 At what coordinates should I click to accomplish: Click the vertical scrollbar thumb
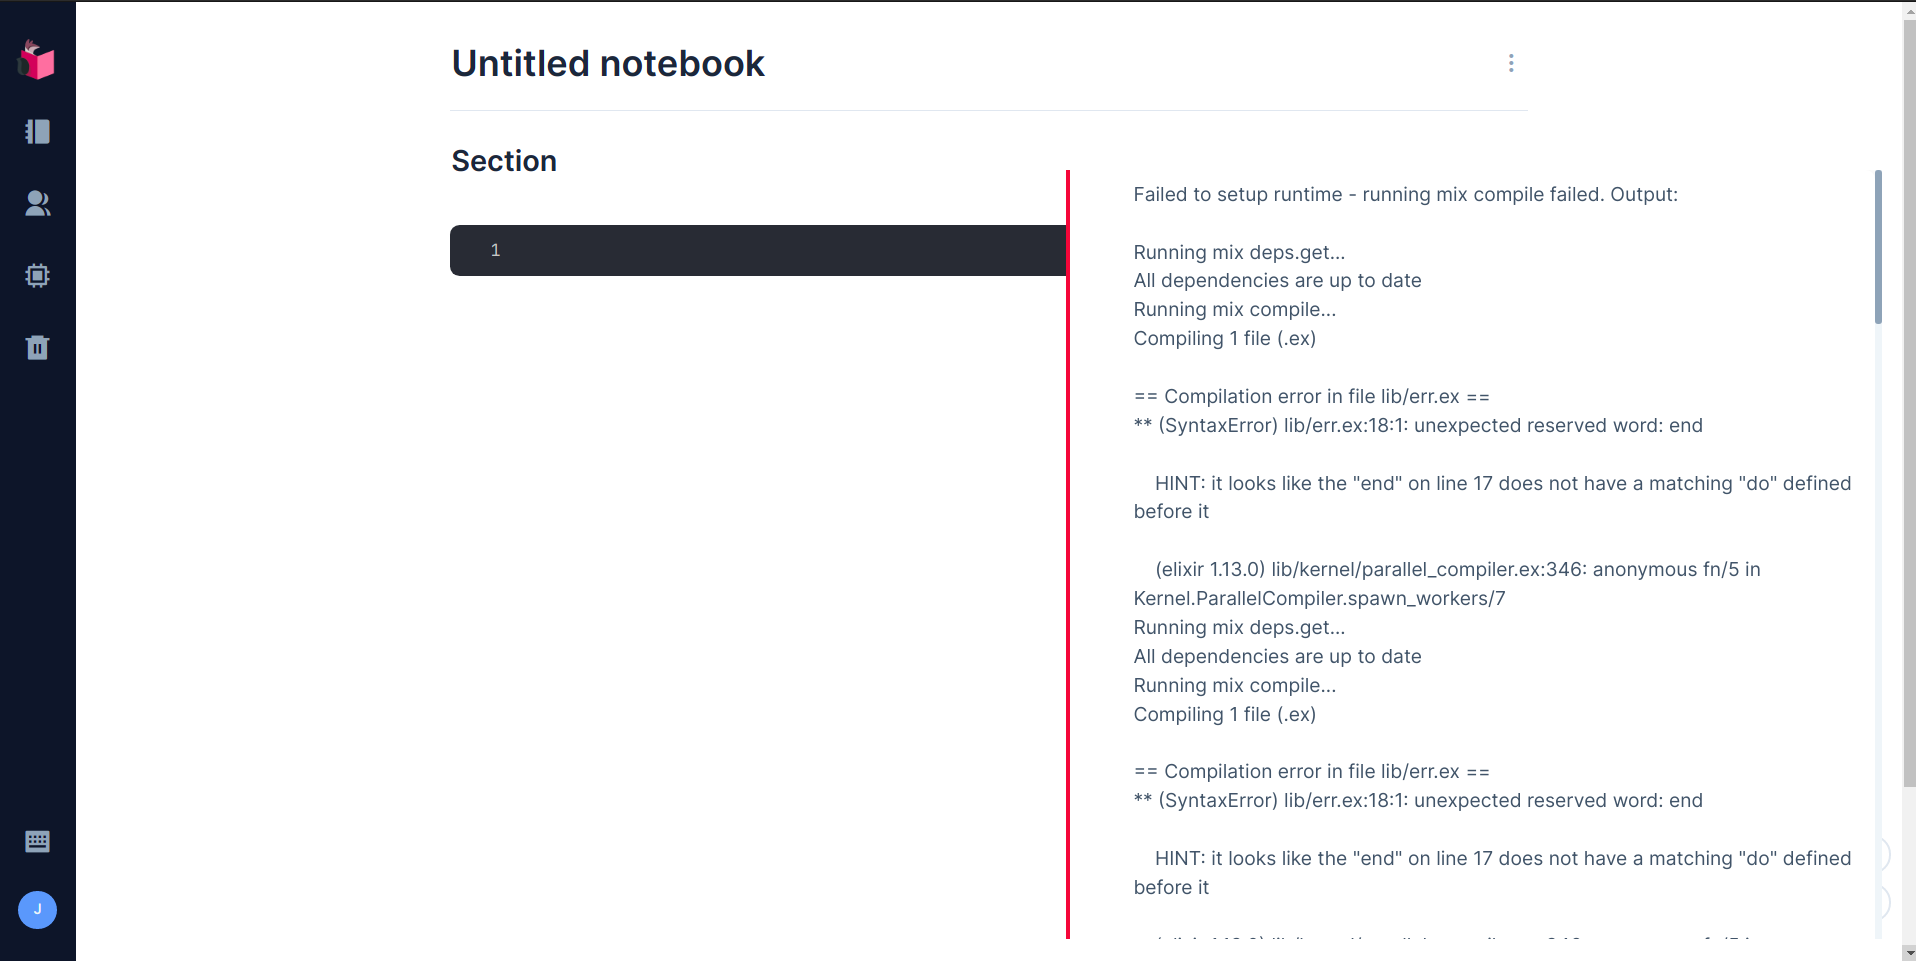coord(1878,246)
